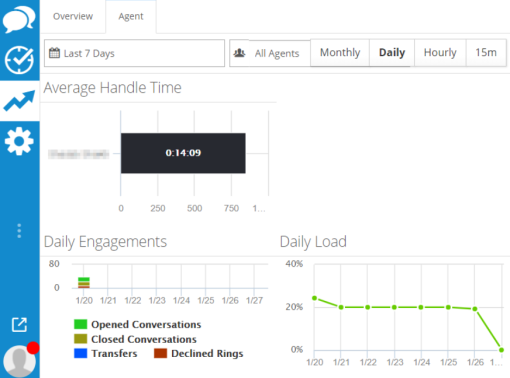Expand the three-dot more options icon
510x378 pixels.
(19, 231)
